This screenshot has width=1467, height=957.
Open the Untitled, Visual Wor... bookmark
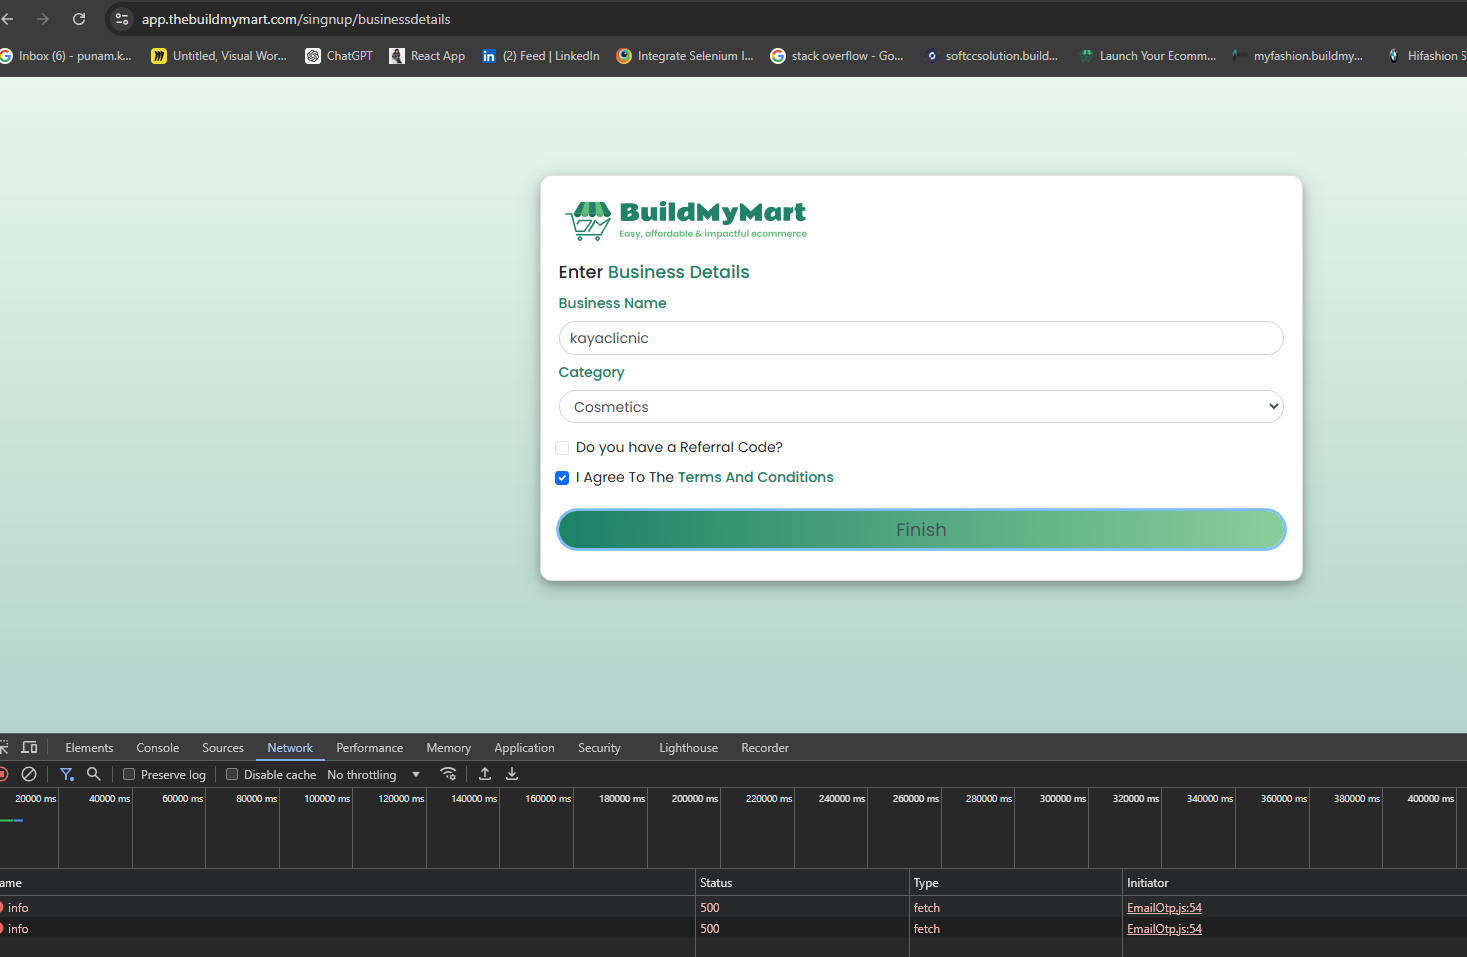[219, 56]
